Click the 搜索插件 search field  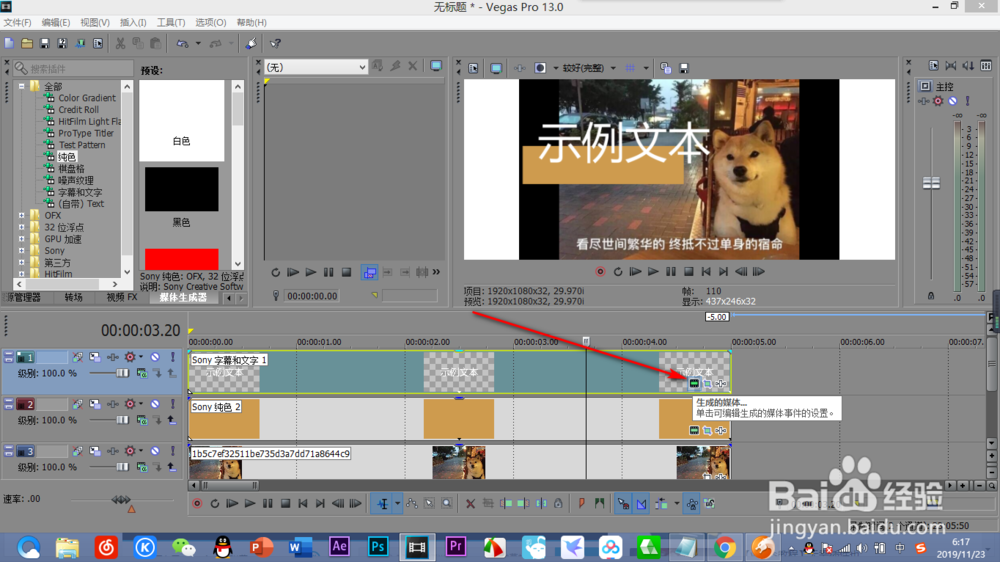click(73, 68)
